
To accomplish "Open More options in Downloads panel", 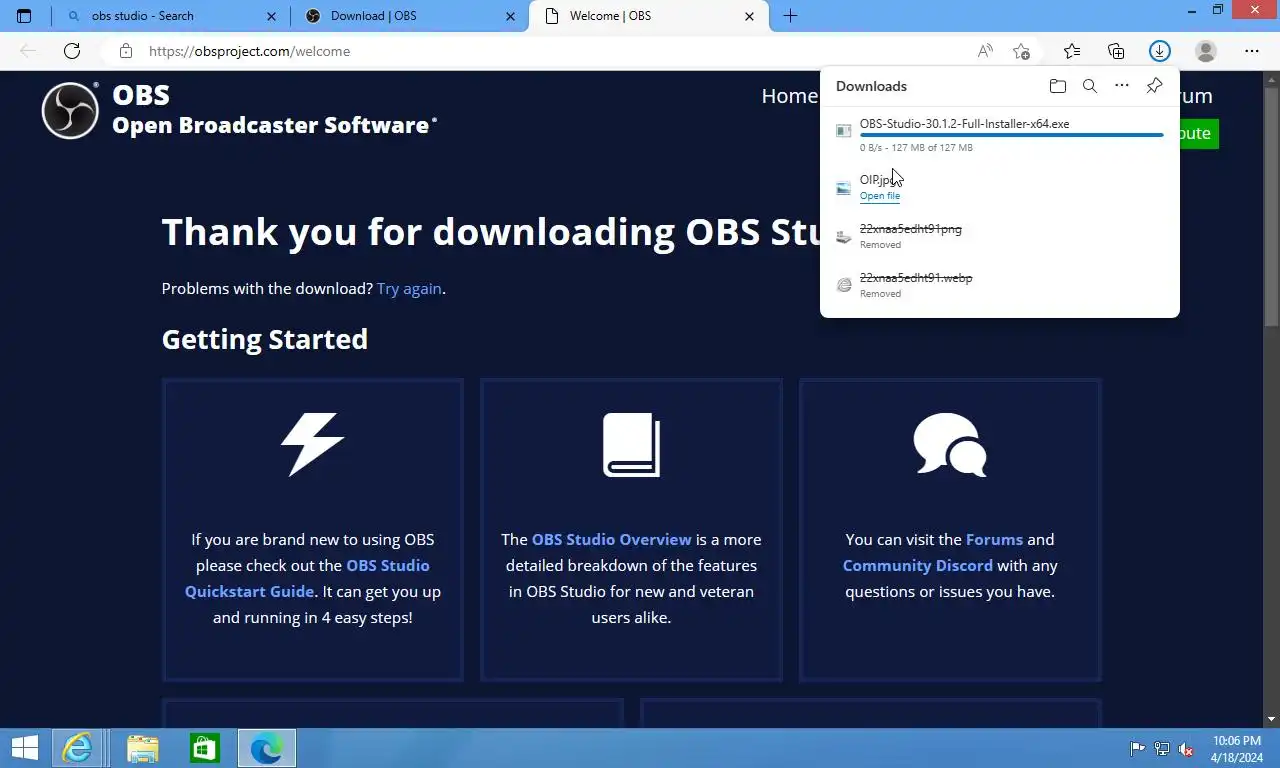I will (1122, 86).
